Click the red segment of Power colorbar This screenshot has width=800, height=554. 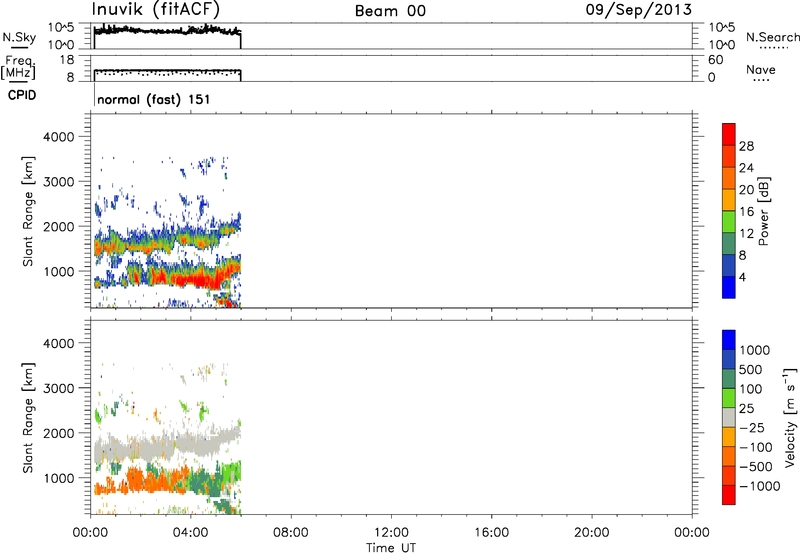pos(729,134)
